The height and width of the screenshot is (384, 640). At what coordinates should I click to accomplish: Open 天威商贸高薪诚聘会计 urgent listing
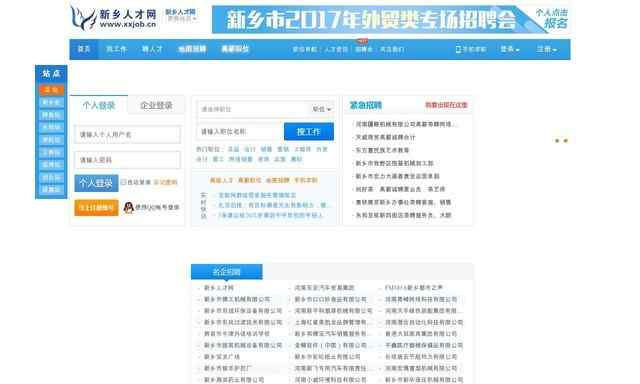(385, 137)
